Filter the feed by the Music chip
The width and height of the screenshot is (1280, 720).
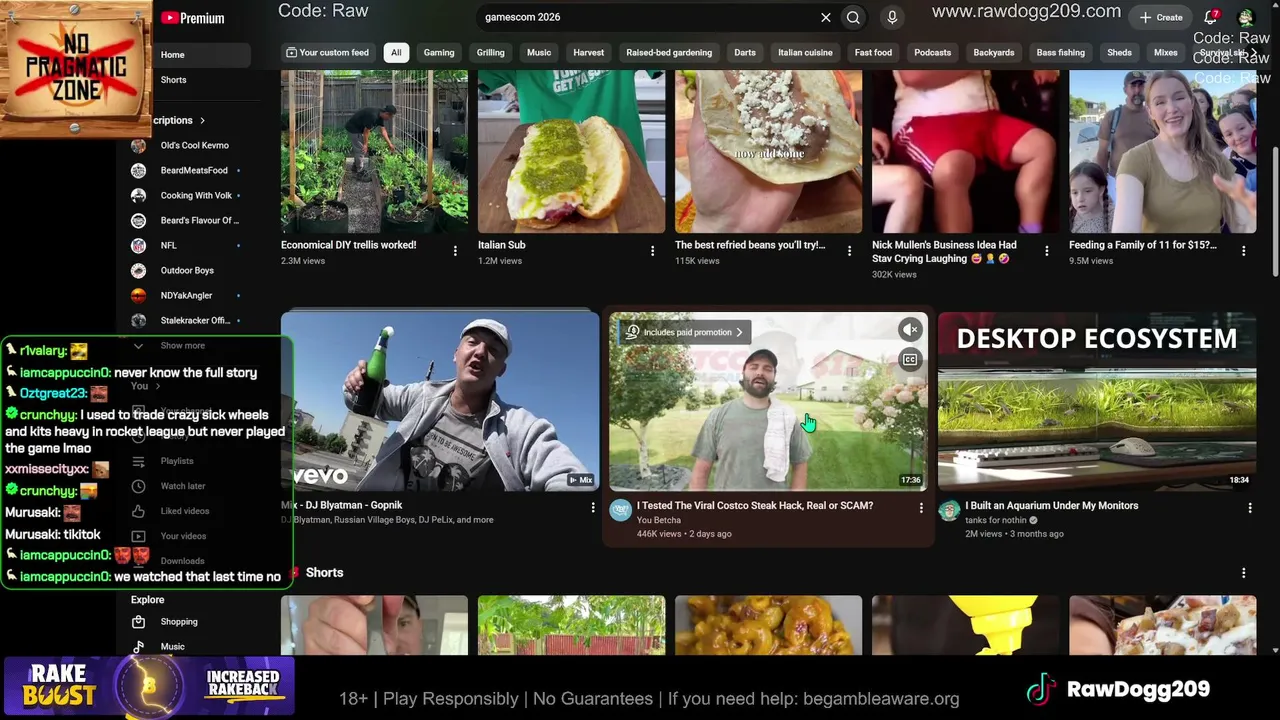[x=539, y=53]
